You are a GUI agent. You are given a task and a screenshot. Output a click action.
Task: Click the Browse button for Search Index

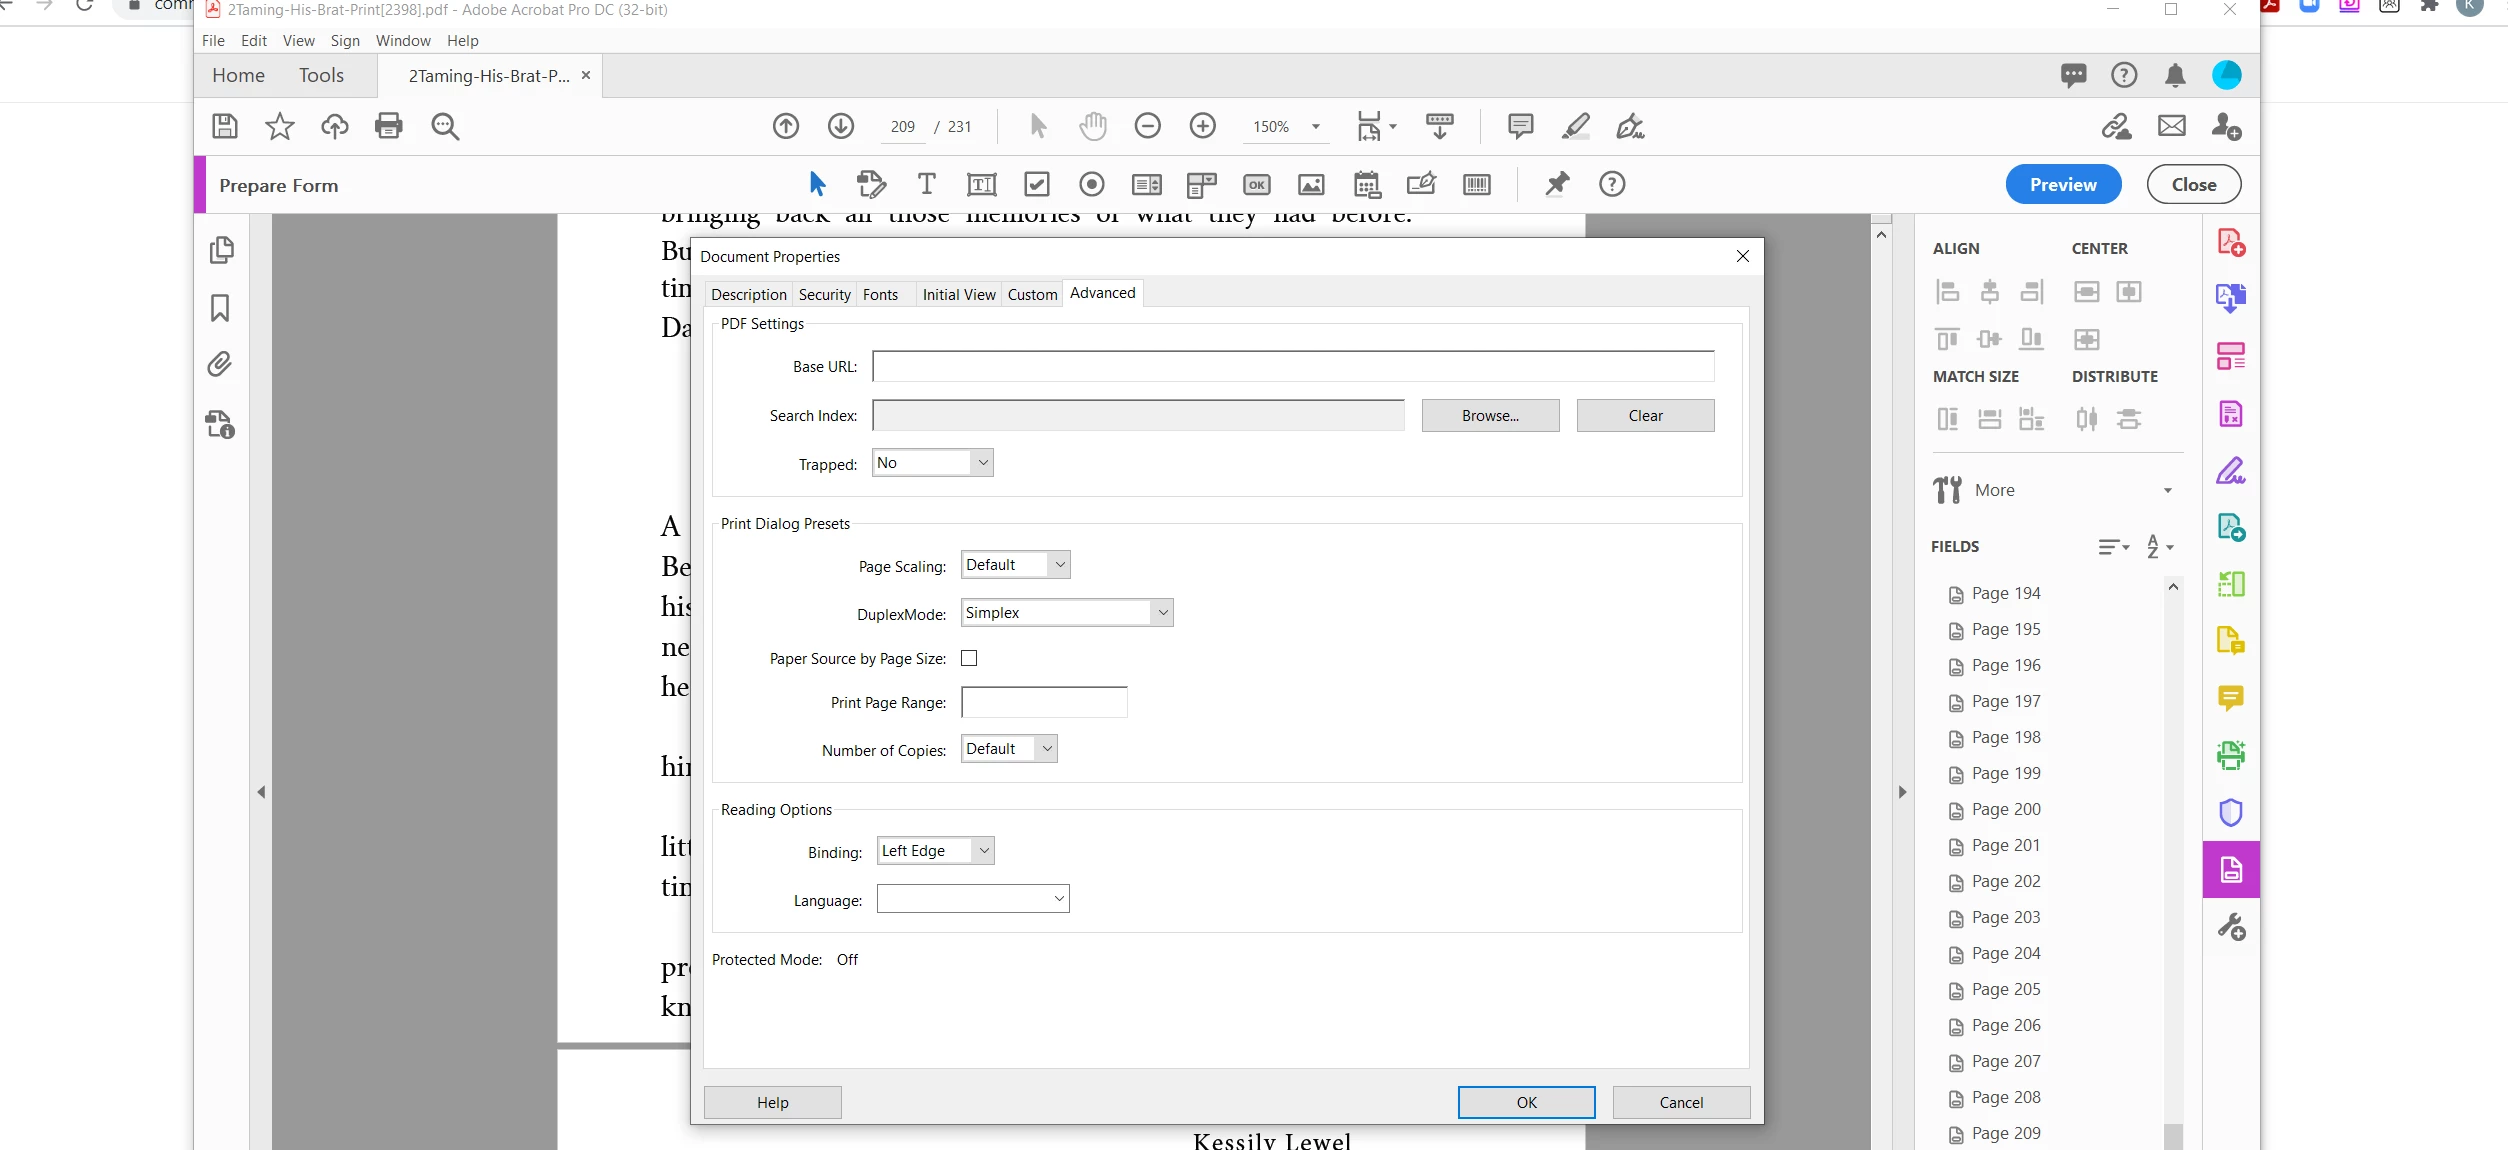click(1490, 416)
